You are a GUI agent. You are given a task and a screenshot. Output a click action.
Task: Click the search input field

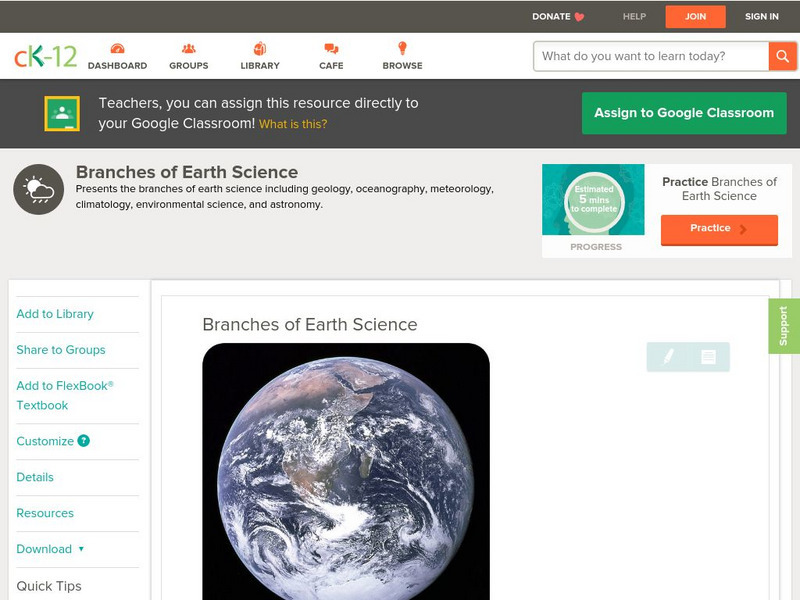click(651, 56)
